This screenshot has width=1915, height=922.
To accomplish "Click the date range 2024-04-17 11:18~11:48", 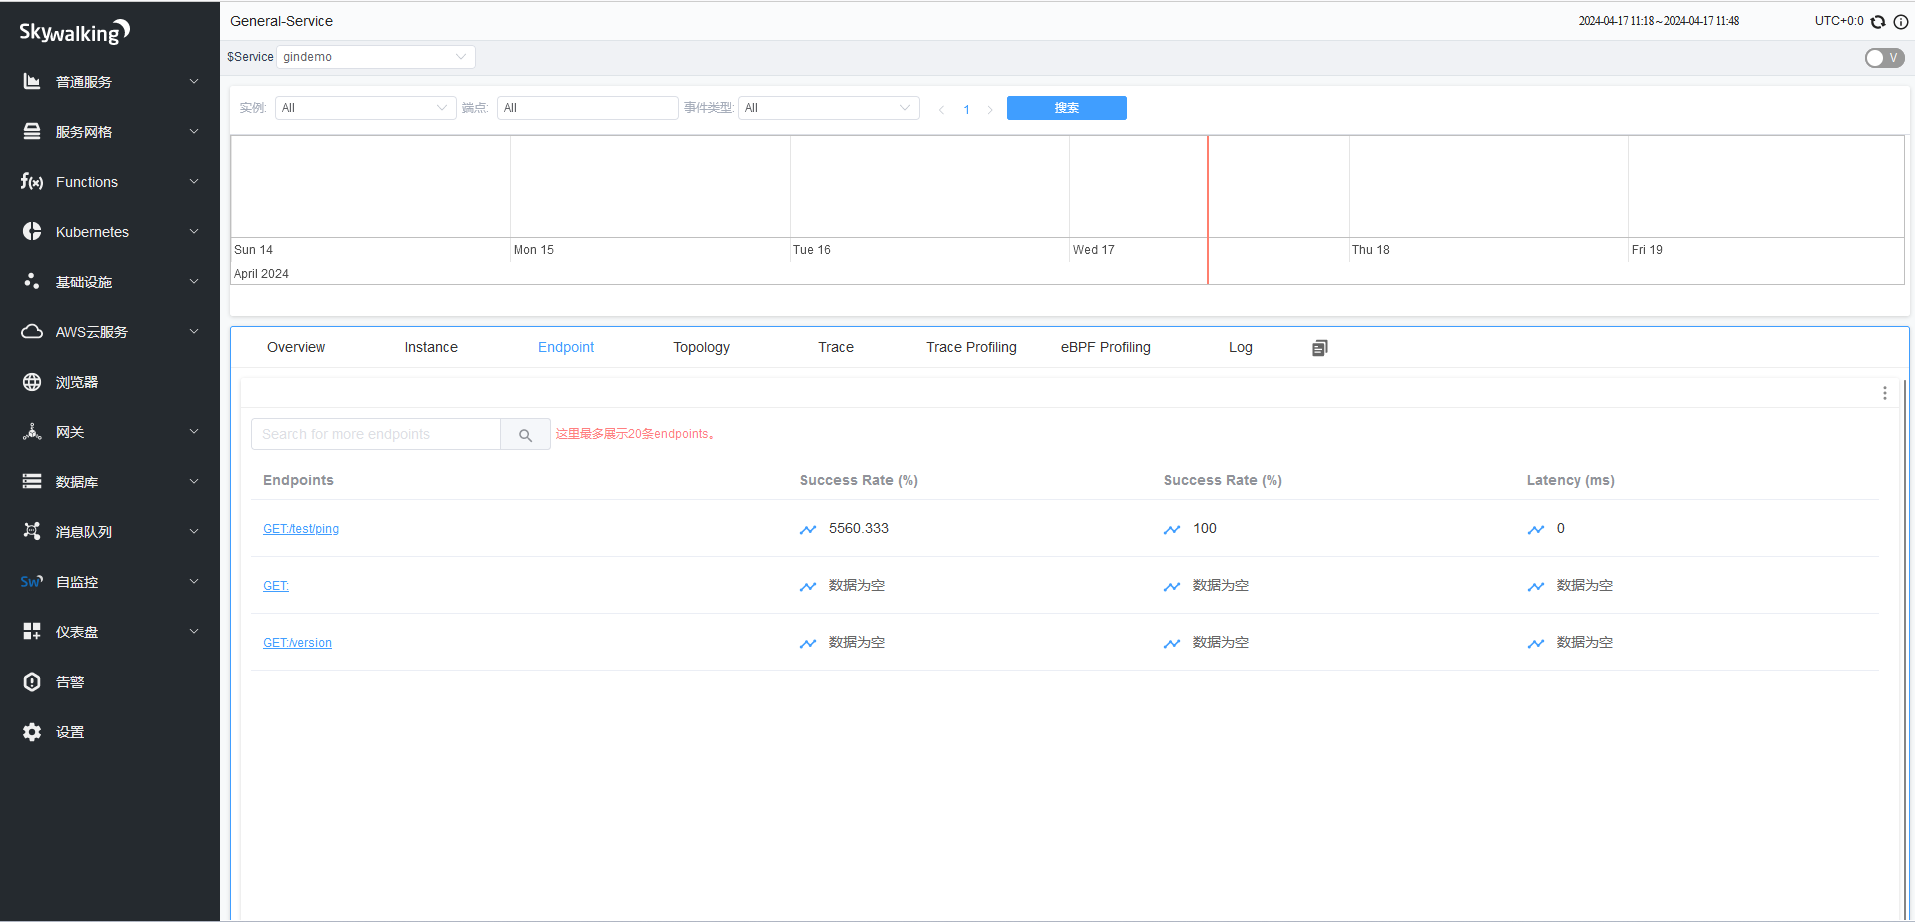I will [x=1659, y=21].
